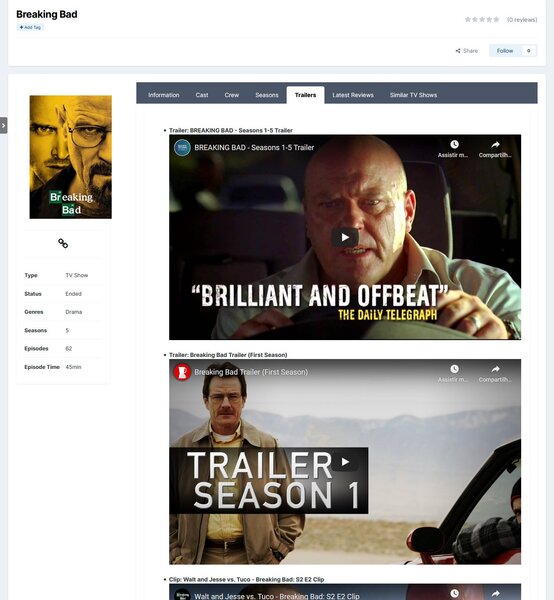Click the Share link in header
The image size is (554, 600).
tap(467, 51)
